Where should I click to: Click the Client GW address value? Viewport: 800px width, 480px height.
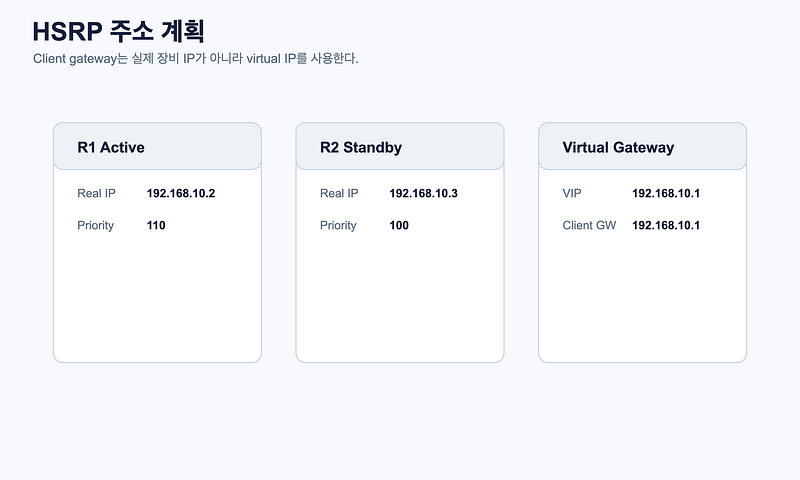coord(666,225)
